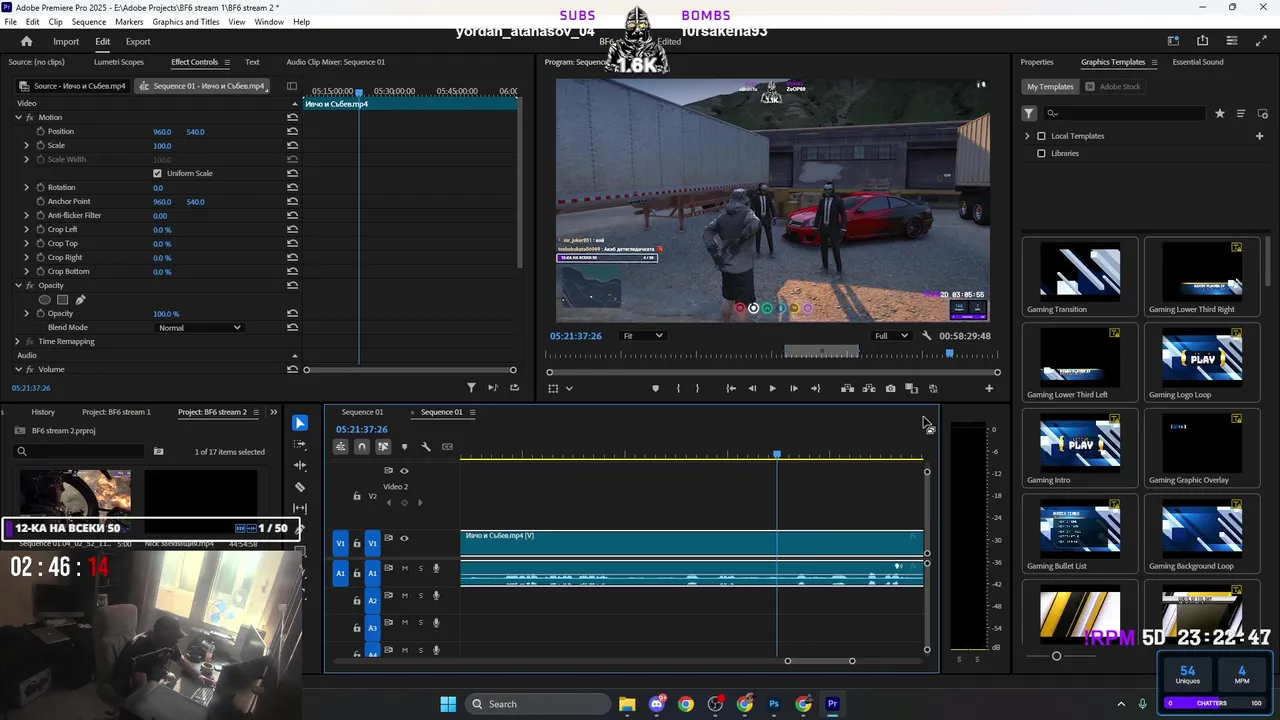Open Program monitor settings wrench

click(x=927, y=336)
